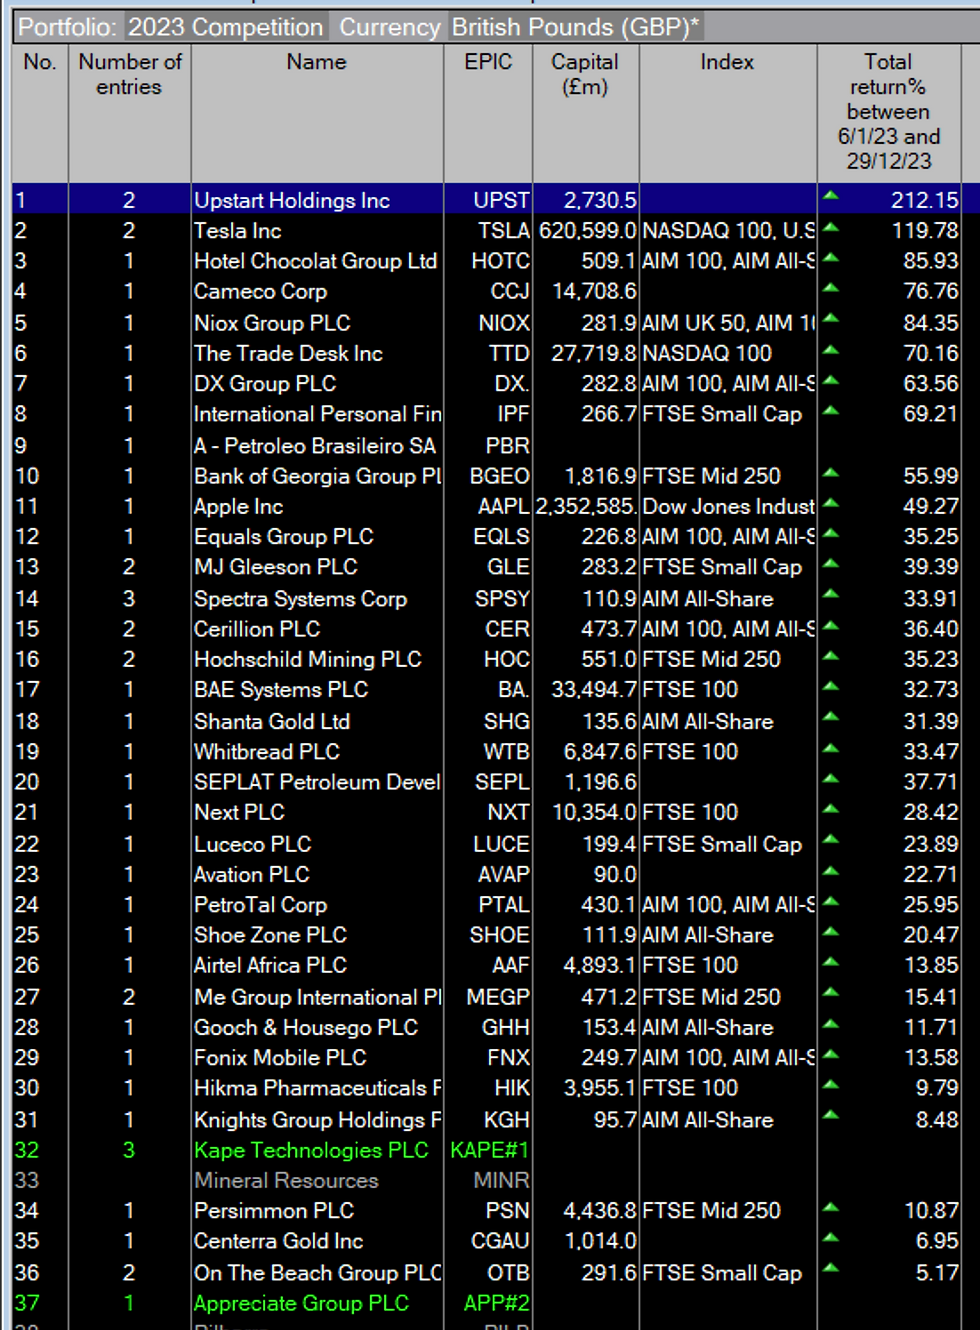Click the SPSY ticker cell
This screenshot has height=1330, width=980.
click(502, 598)
